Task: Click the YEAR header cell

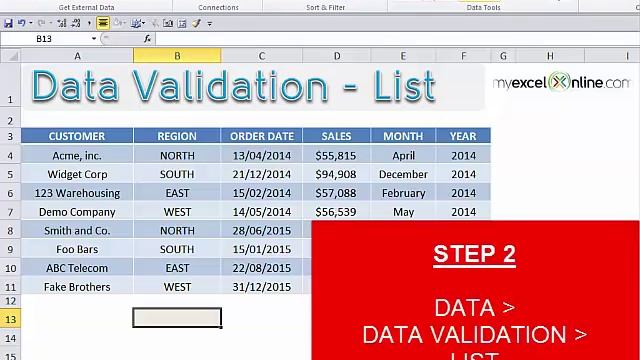Action: pos(463,136)
